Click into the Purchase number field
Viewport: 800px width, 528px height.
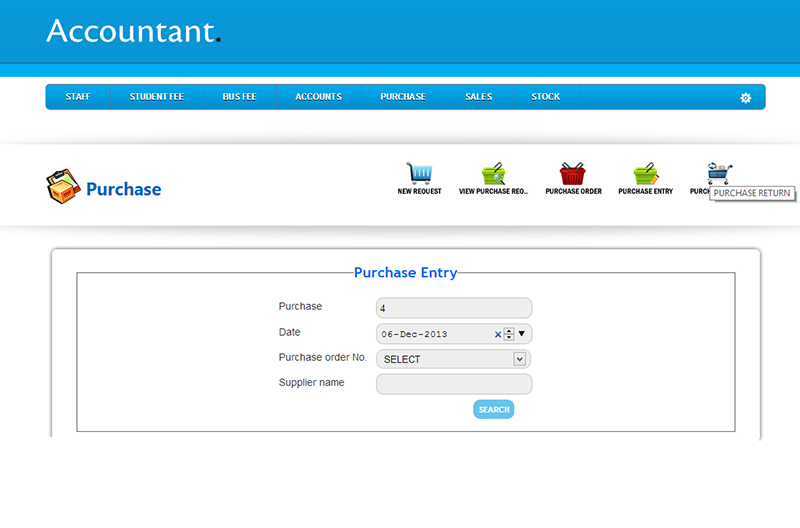[x=454, y=308]
